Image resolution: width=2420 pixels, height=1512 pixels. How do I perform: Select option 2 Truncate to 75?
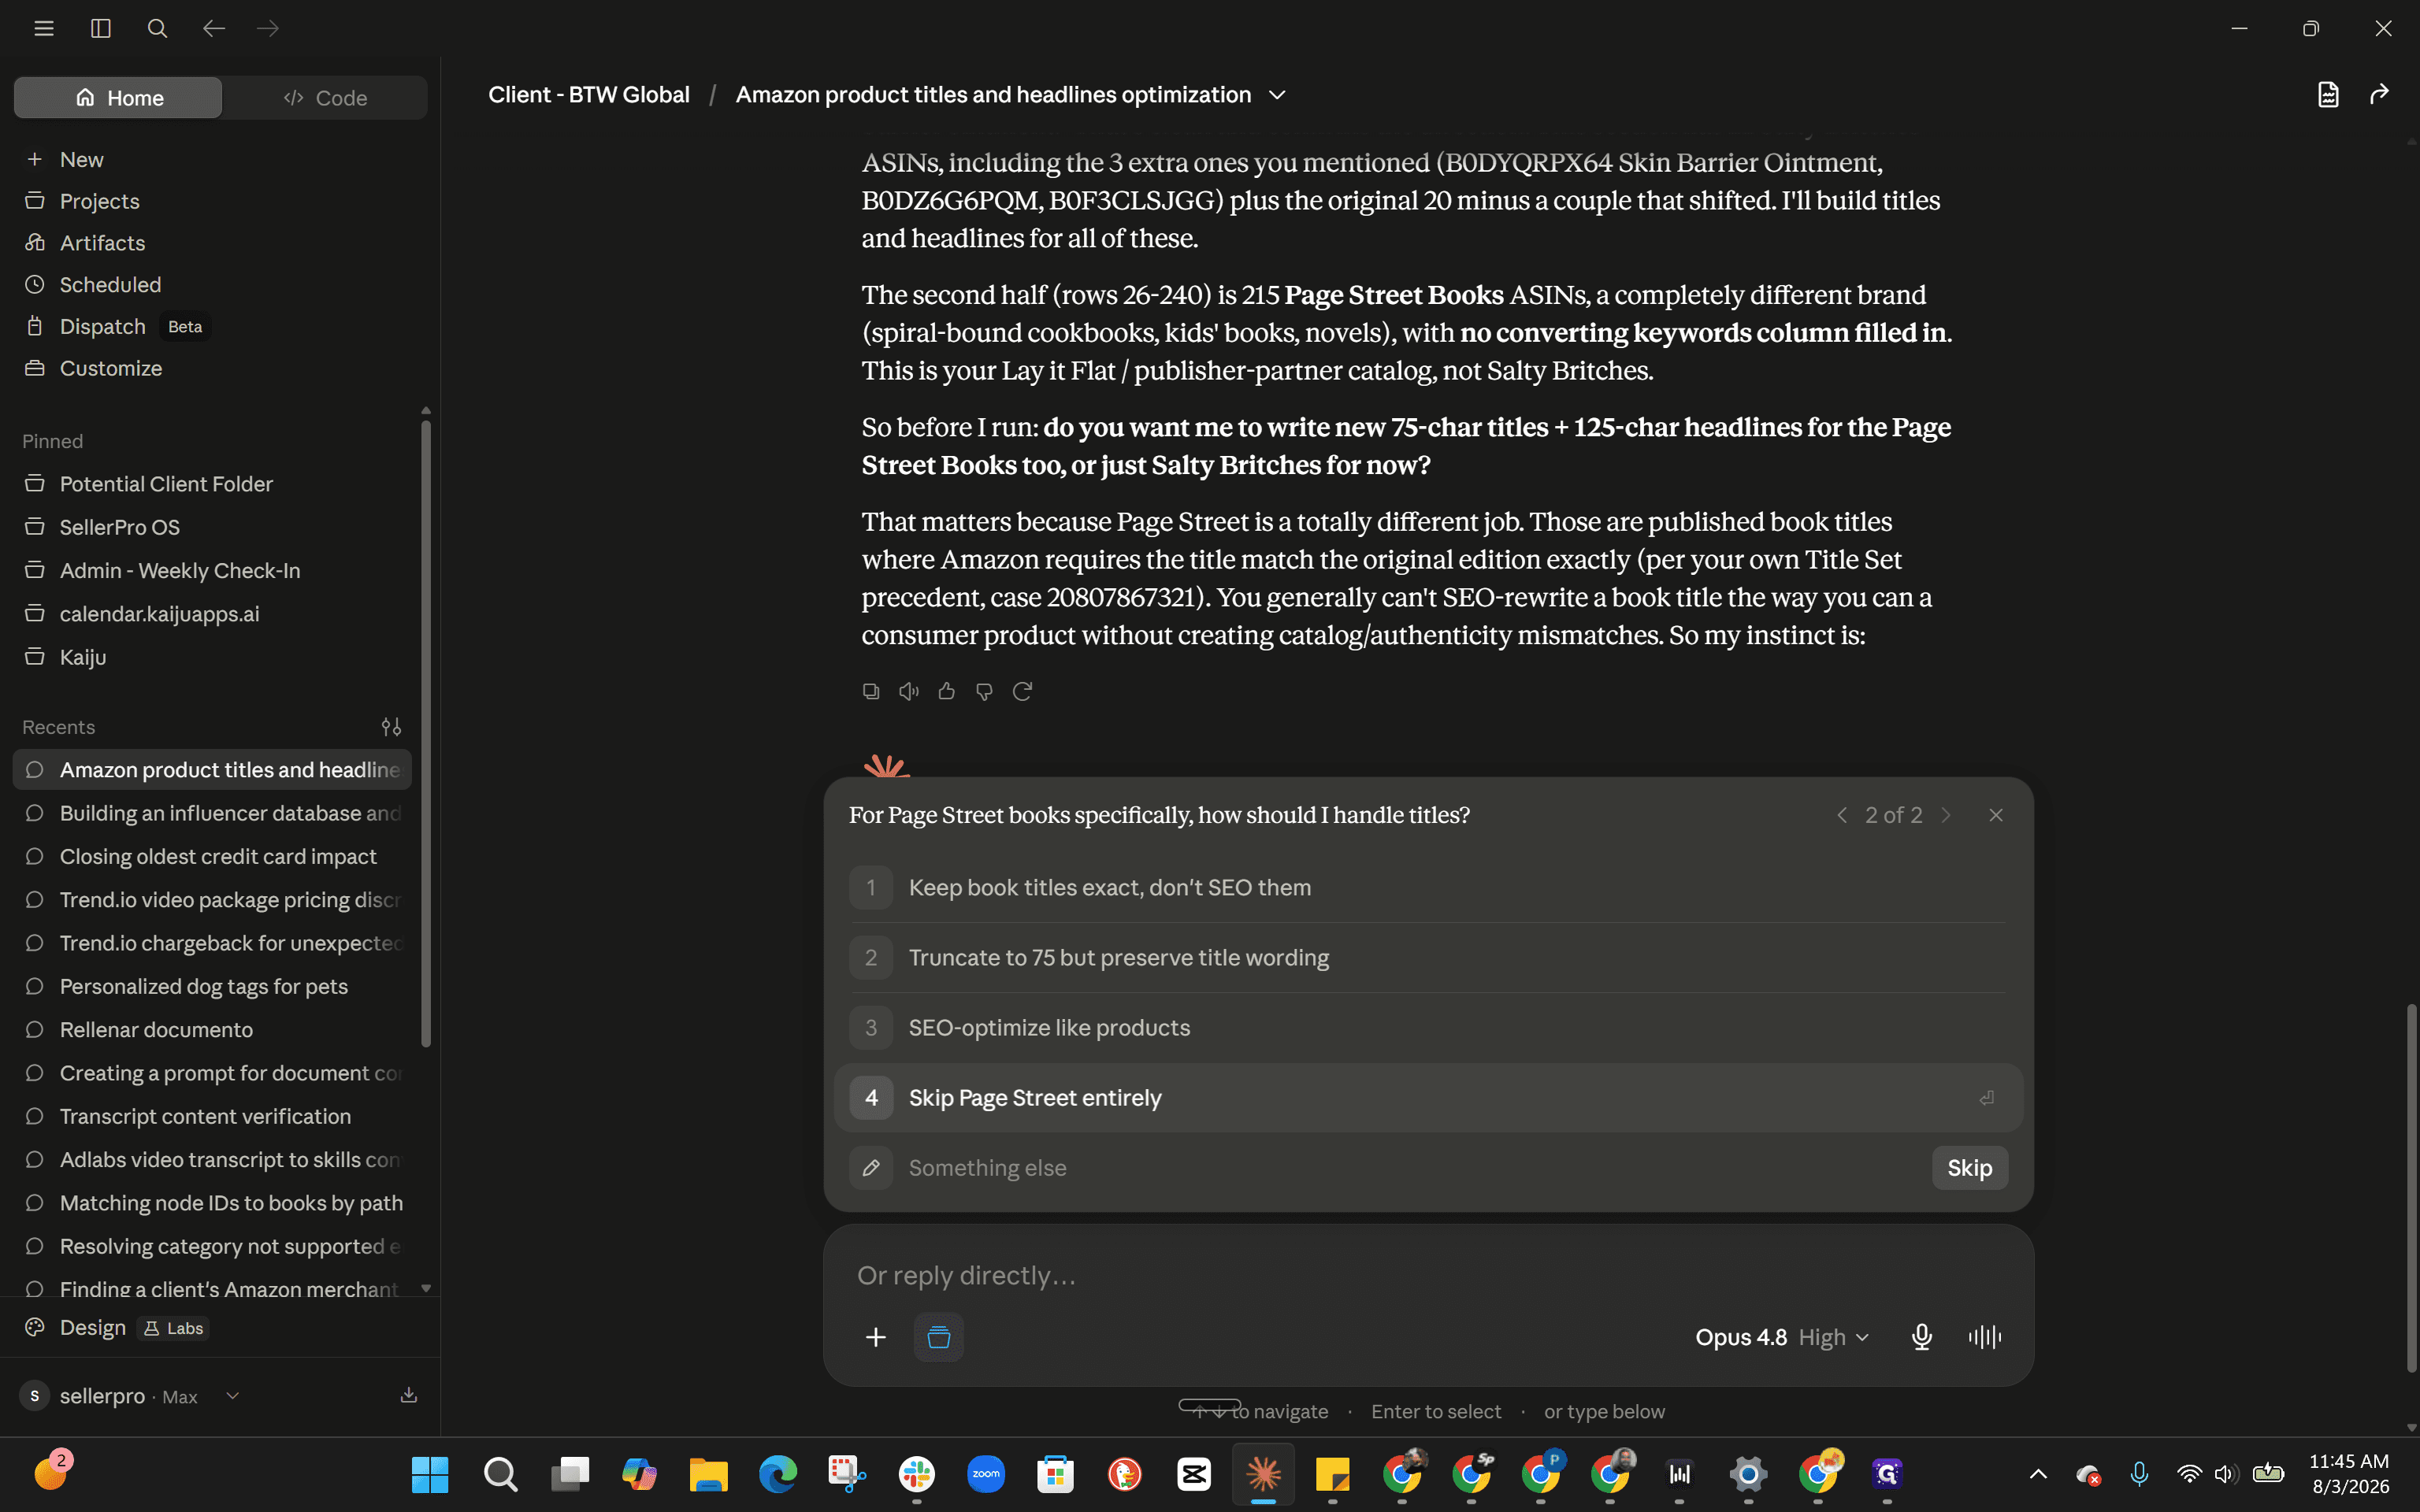tap(1428, 957)
